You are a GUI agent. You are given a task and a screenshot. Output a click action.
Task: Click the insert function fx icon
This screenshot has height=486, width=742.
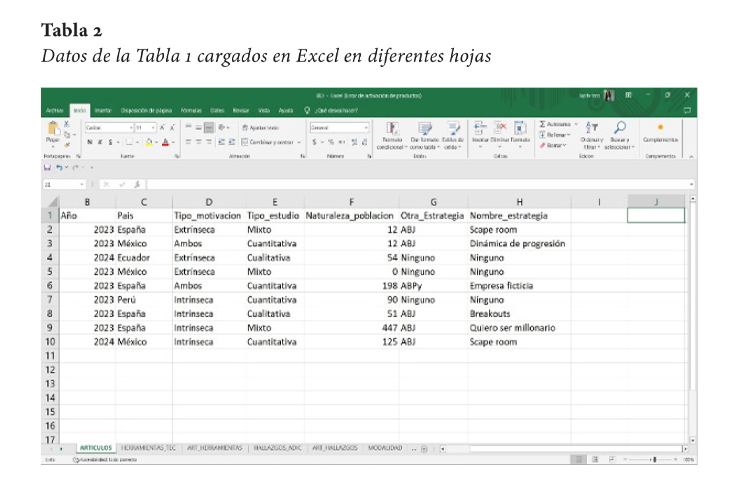[x=137, y=184]
